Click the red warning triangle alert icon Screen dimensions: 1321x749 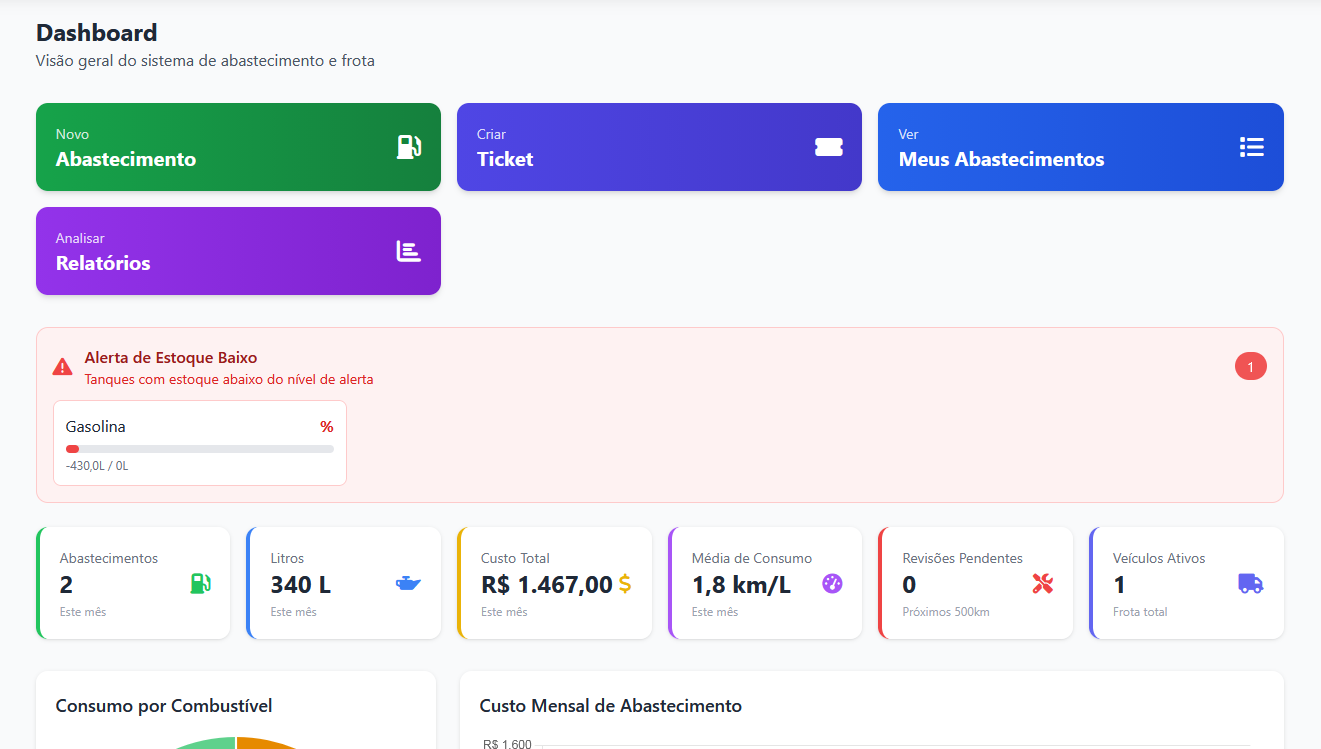62,367
